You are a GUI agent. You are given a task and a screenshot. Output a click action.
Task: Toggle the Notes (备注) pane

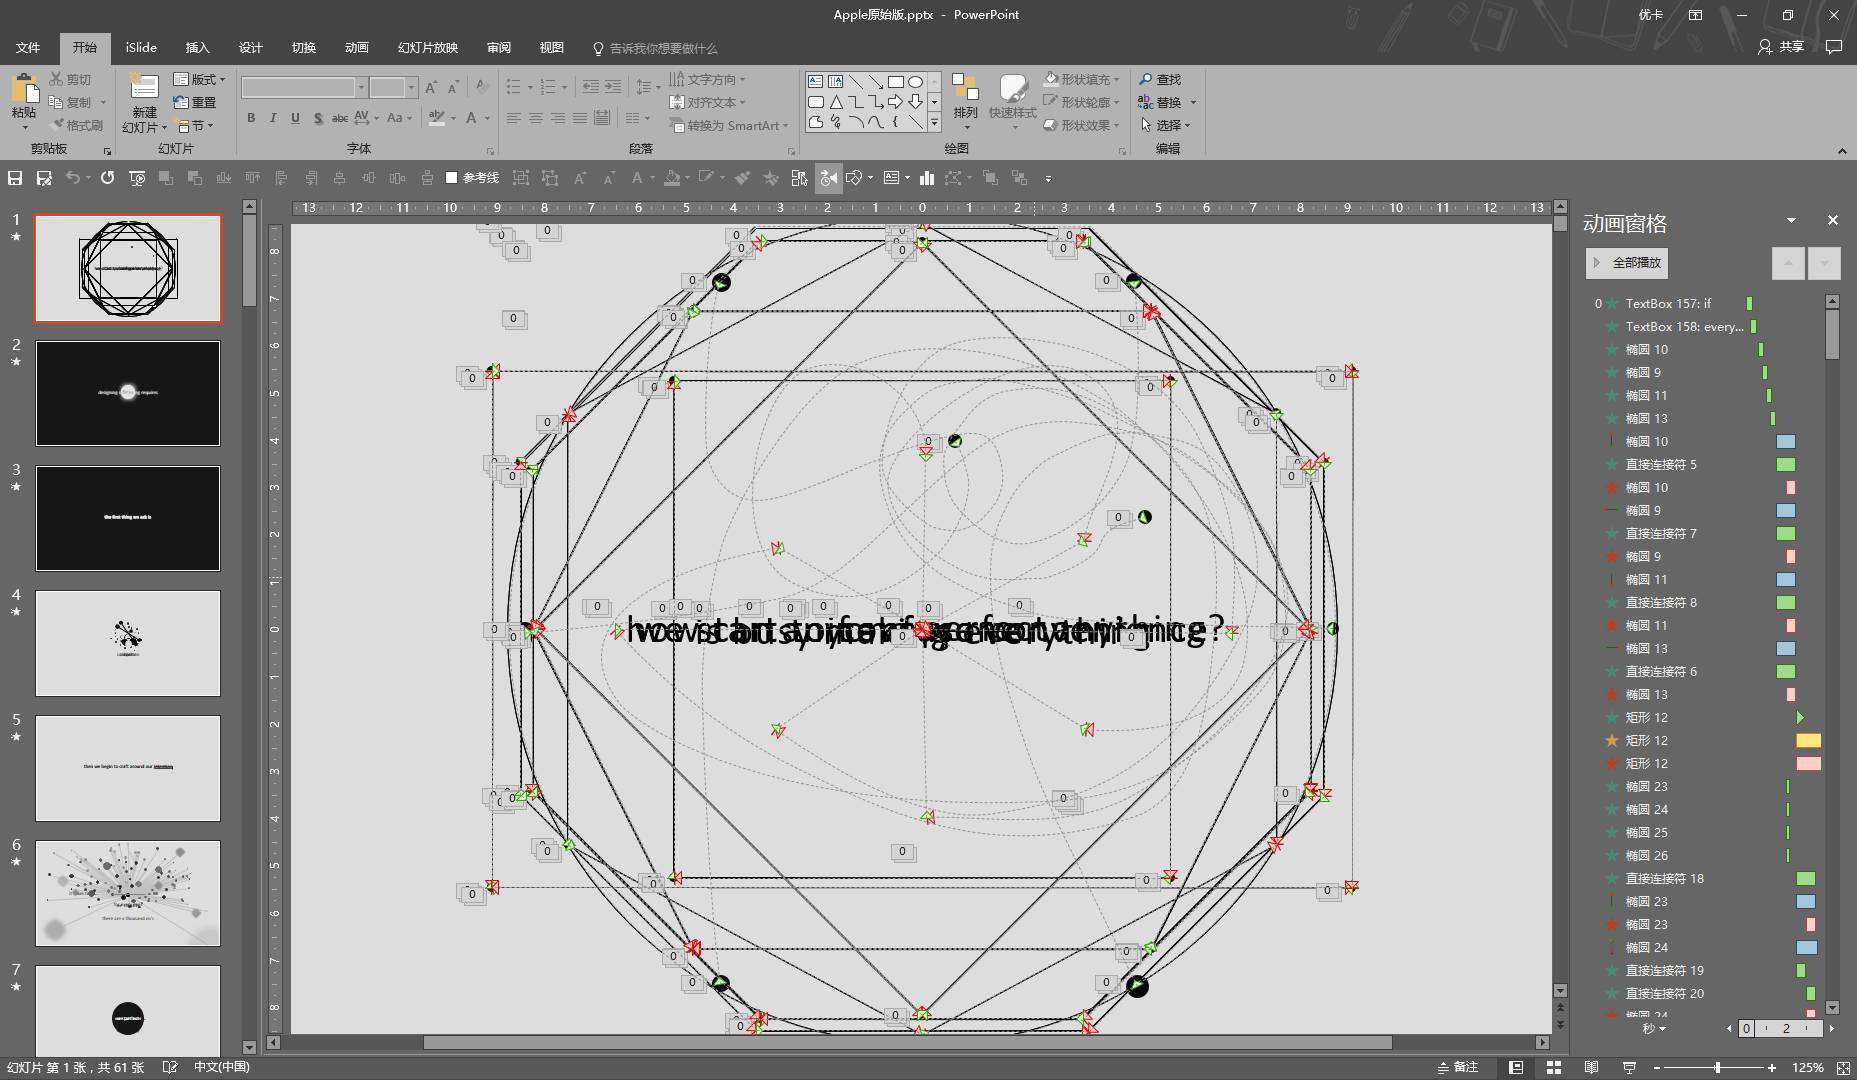(x=1457, y=1067)
